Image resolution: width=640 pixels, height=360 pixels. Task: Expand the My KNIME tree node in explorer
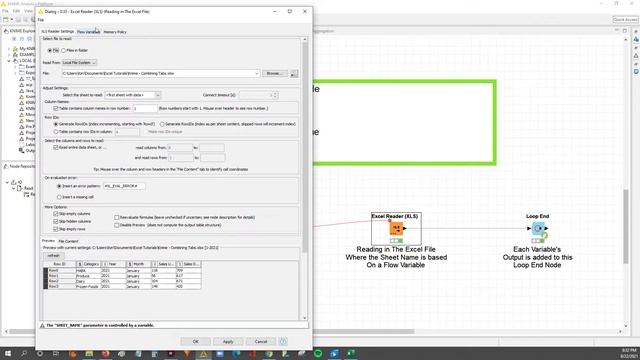pyautogui.click(x=9, y=49)
